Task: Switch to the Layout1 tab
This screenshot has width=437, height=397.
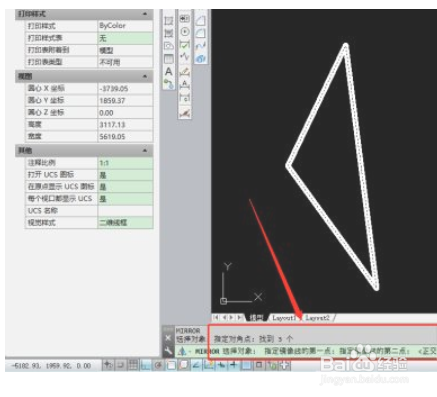Action: tap(284, 318)
